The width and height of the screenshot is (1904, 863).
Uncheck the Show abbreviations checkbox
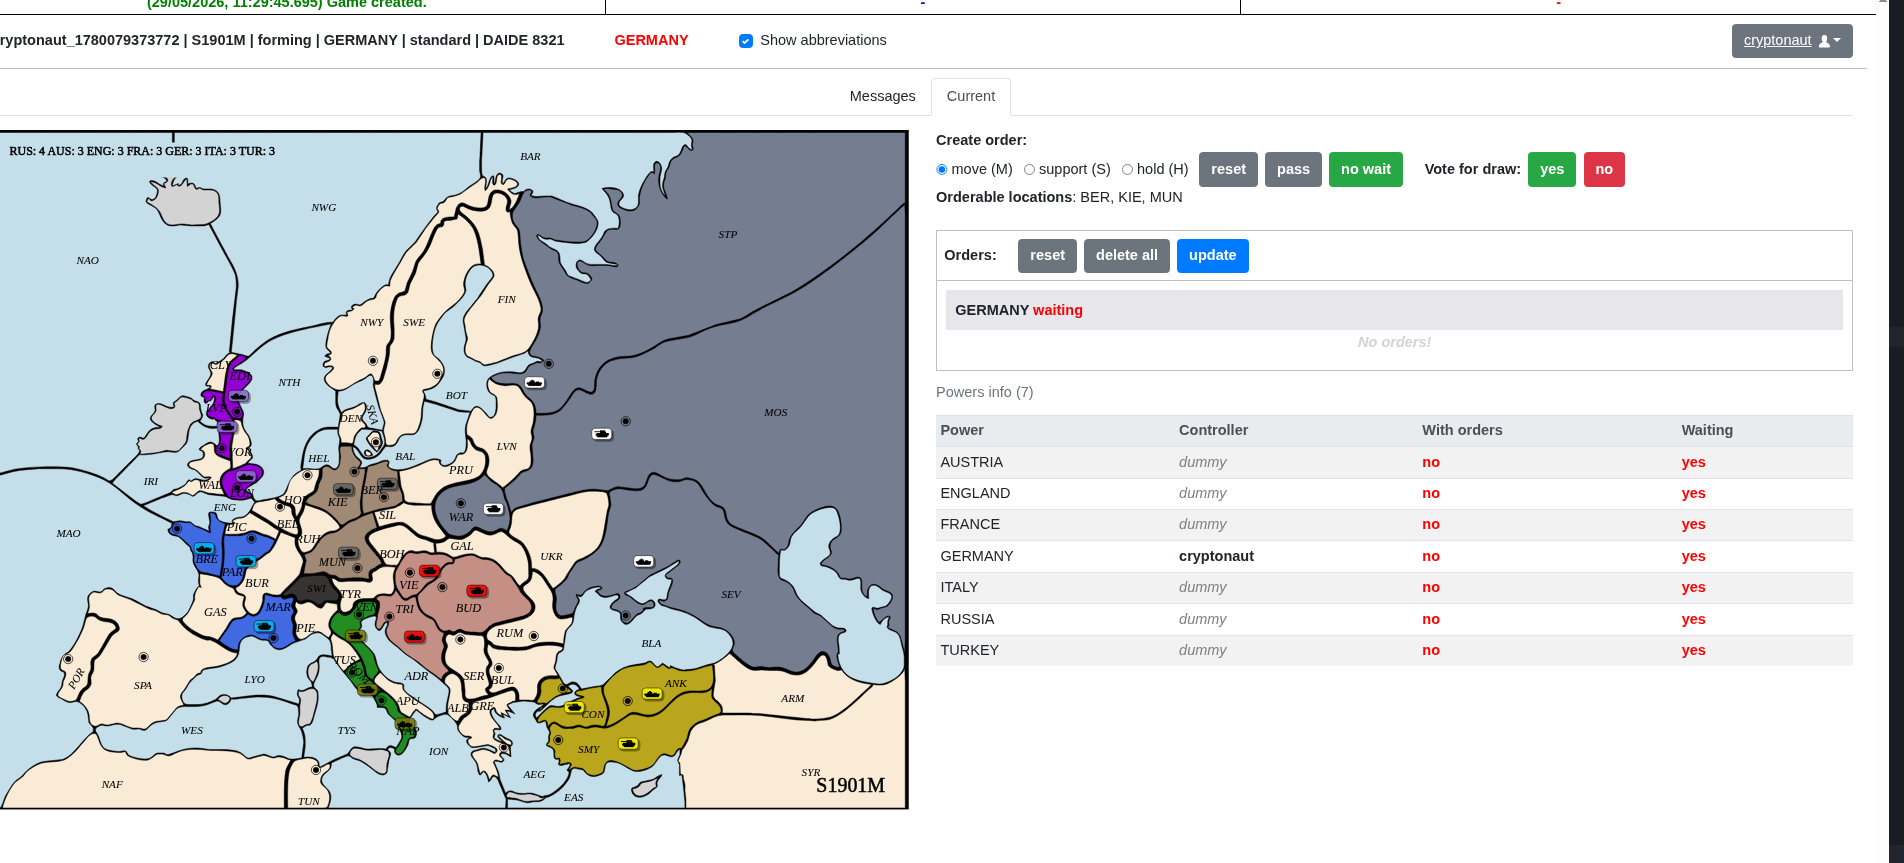click(746, 41)
